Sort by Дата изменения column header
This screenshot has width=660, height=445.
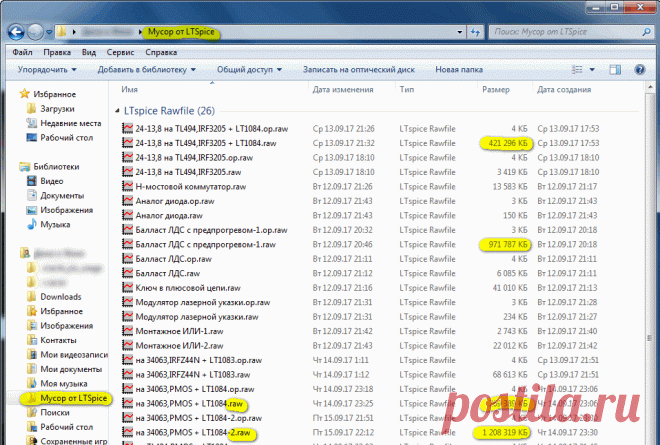click(x=343, y=90)
